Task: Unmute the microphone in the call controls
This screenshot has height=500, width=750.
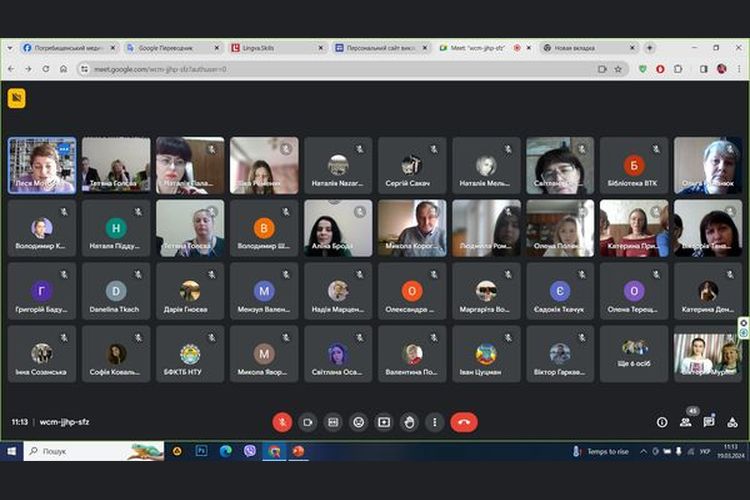Action: (282, 422)
